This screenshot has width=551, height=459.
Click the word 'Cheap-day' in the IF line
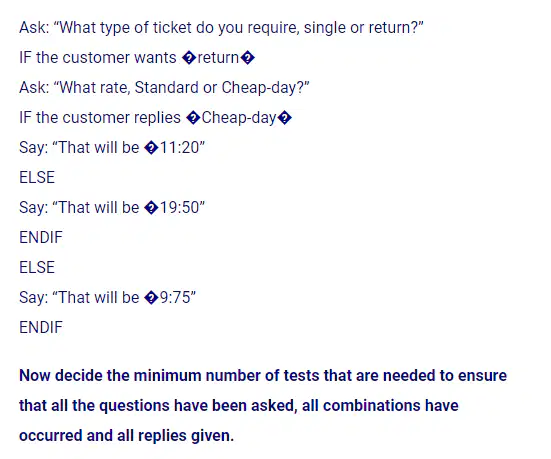coord(239,118)
